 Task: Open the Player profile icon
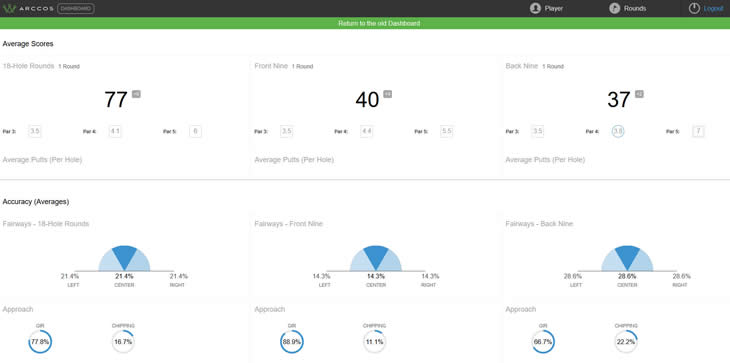(535, 8)
